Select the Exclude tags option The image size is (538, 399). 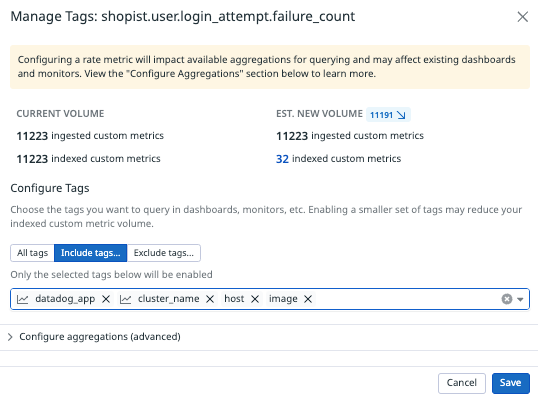point(164,253)
